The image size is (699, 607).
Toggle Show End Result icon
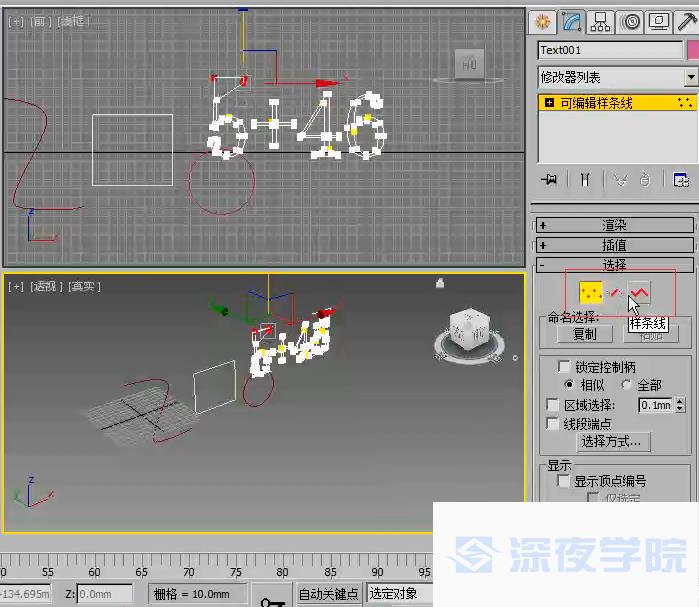pyautogui.click(x=585, y=180)
